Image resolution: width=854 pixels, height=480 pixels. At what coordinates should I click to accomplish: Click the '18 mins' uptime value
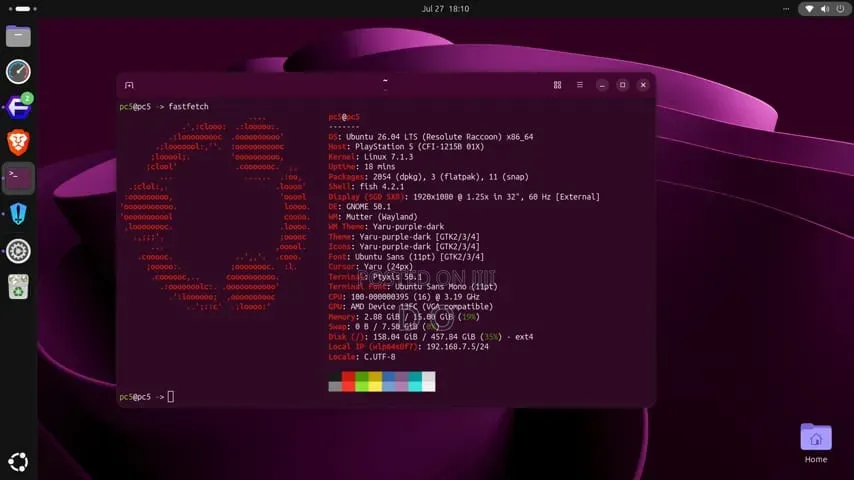(x=380, y=167)
